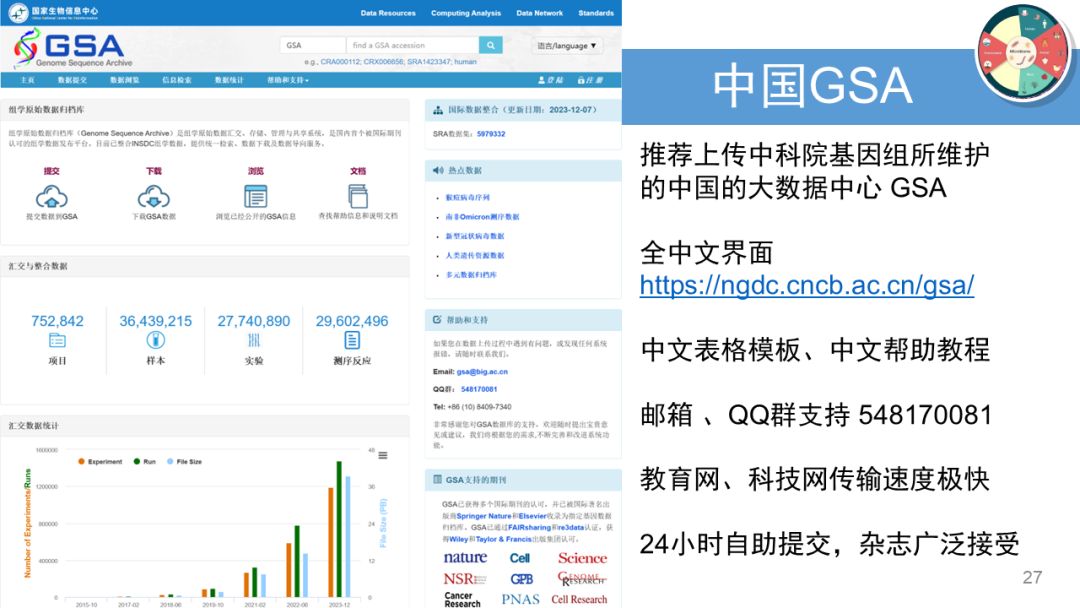This screenshot has height=608, width=1080.
Task: Toggle the Run series in chart legend
Action: [145, 461]
